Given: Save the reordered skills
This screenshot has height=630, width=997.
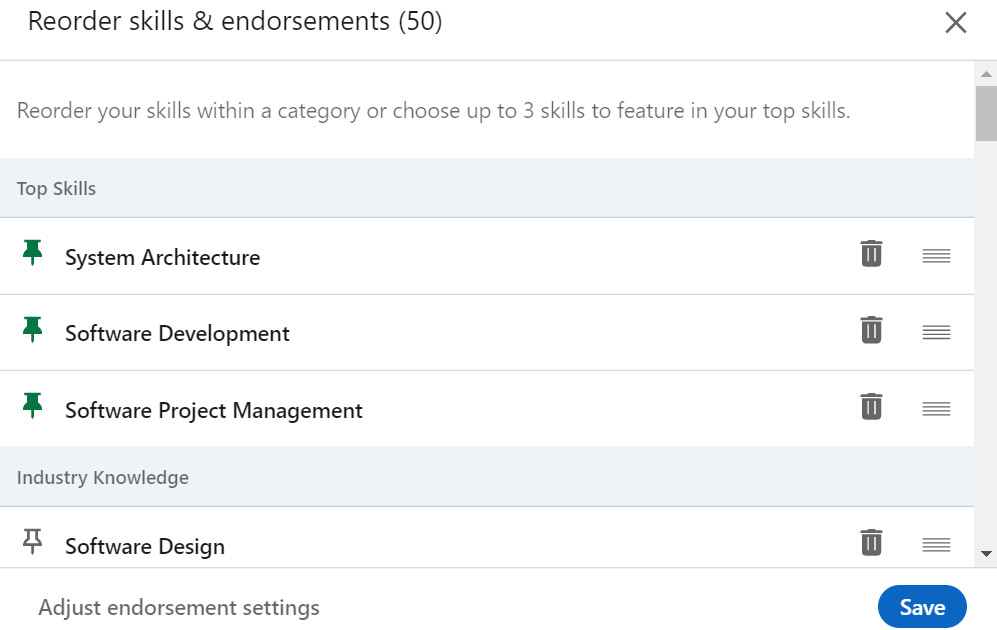Looking at the screenshot, I should tap(922, 607).
